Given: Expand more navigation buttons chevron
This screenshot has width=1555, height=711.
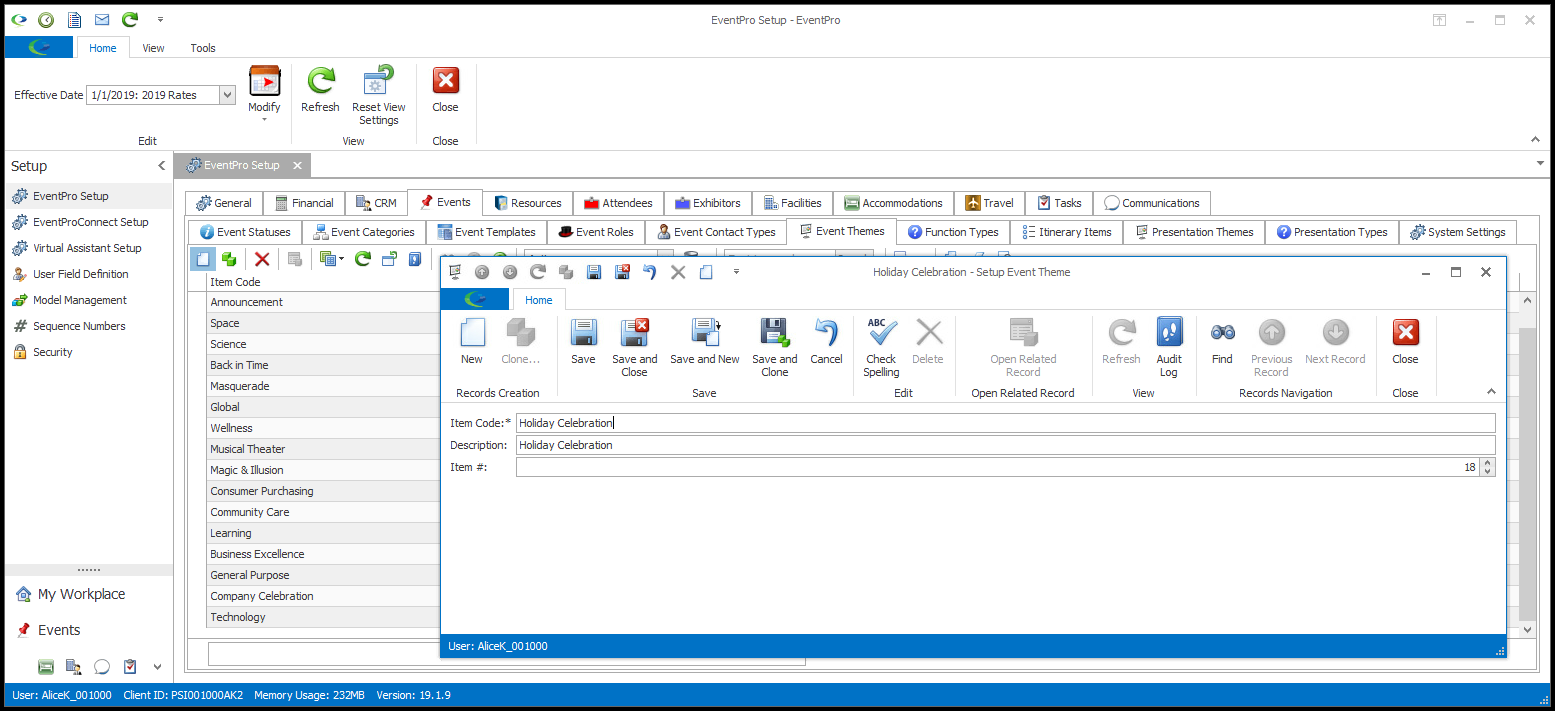Looking at the screenshot, I should pyautogui.click(x=157, y=667).
